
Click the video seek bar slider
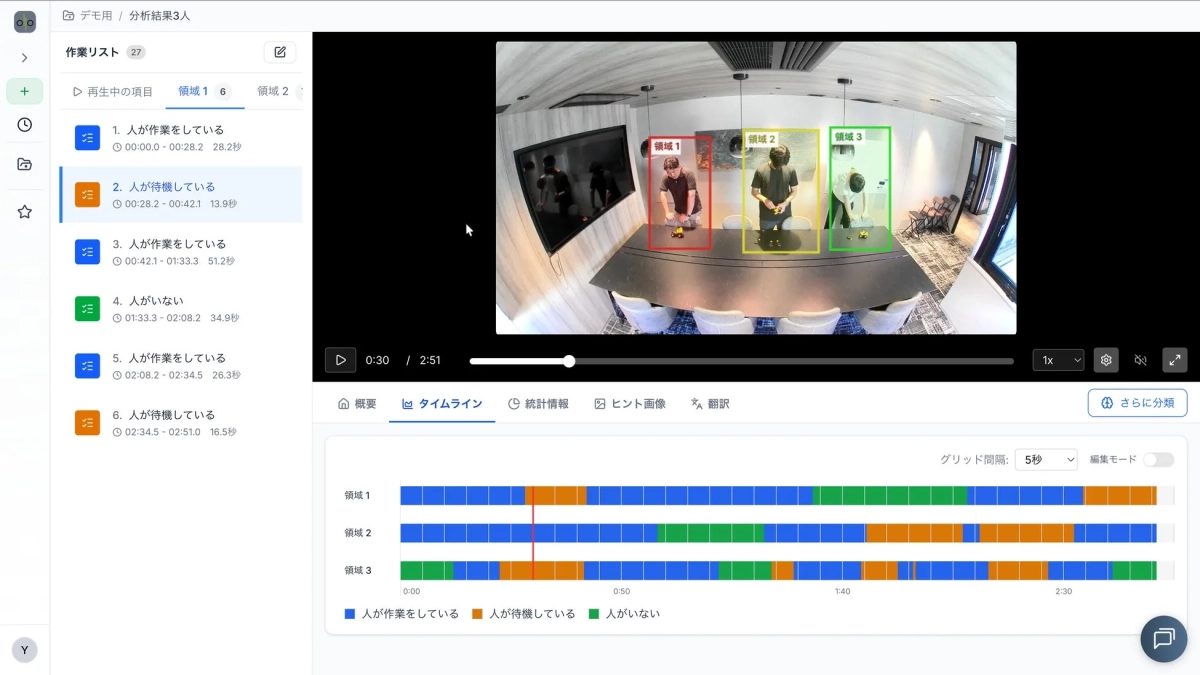pos(568,360)
